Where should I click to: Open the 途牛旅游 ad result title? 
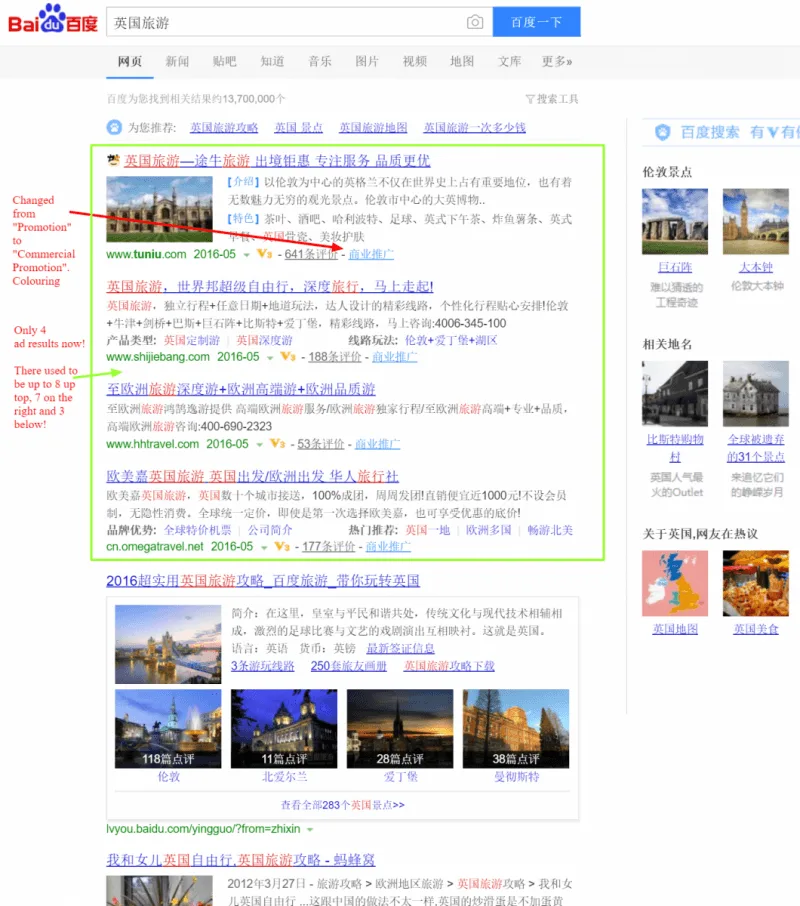[x=277, y=161]
